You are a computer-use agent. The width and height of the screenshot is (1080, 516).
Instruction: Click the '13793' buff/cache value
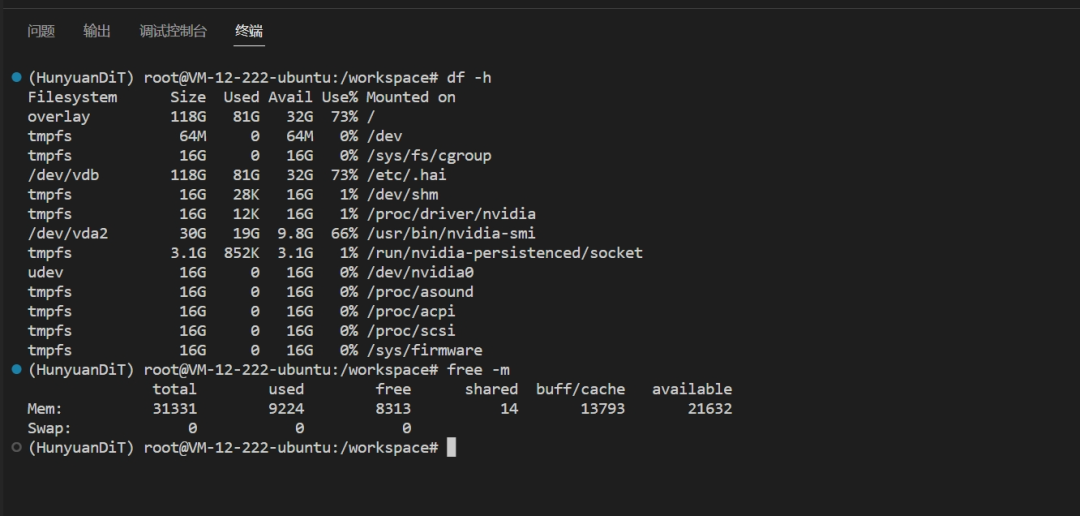(603, 409)
